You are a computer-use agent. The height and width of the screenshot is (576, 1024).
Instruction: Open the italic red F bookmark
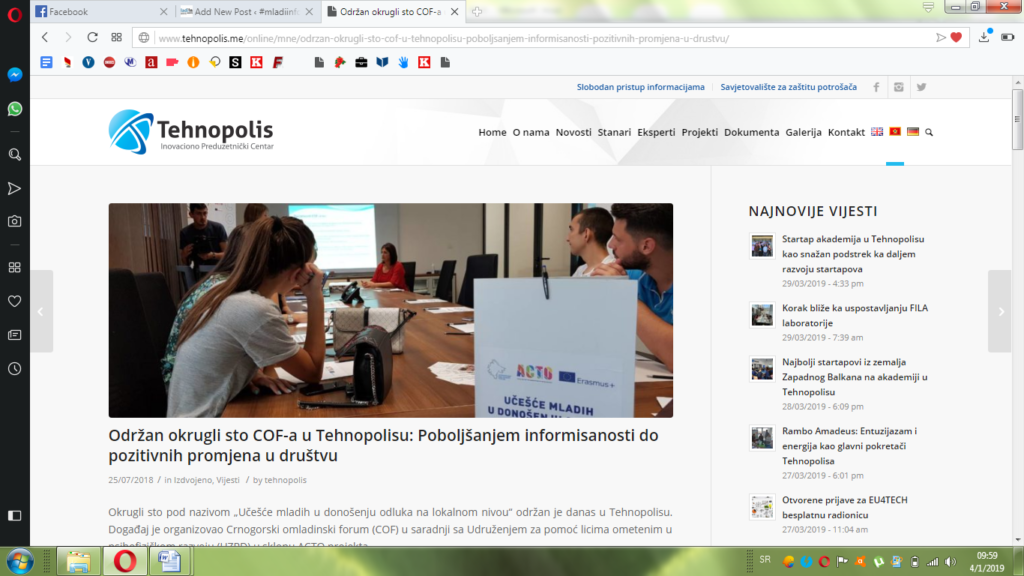tap(278, 62)
